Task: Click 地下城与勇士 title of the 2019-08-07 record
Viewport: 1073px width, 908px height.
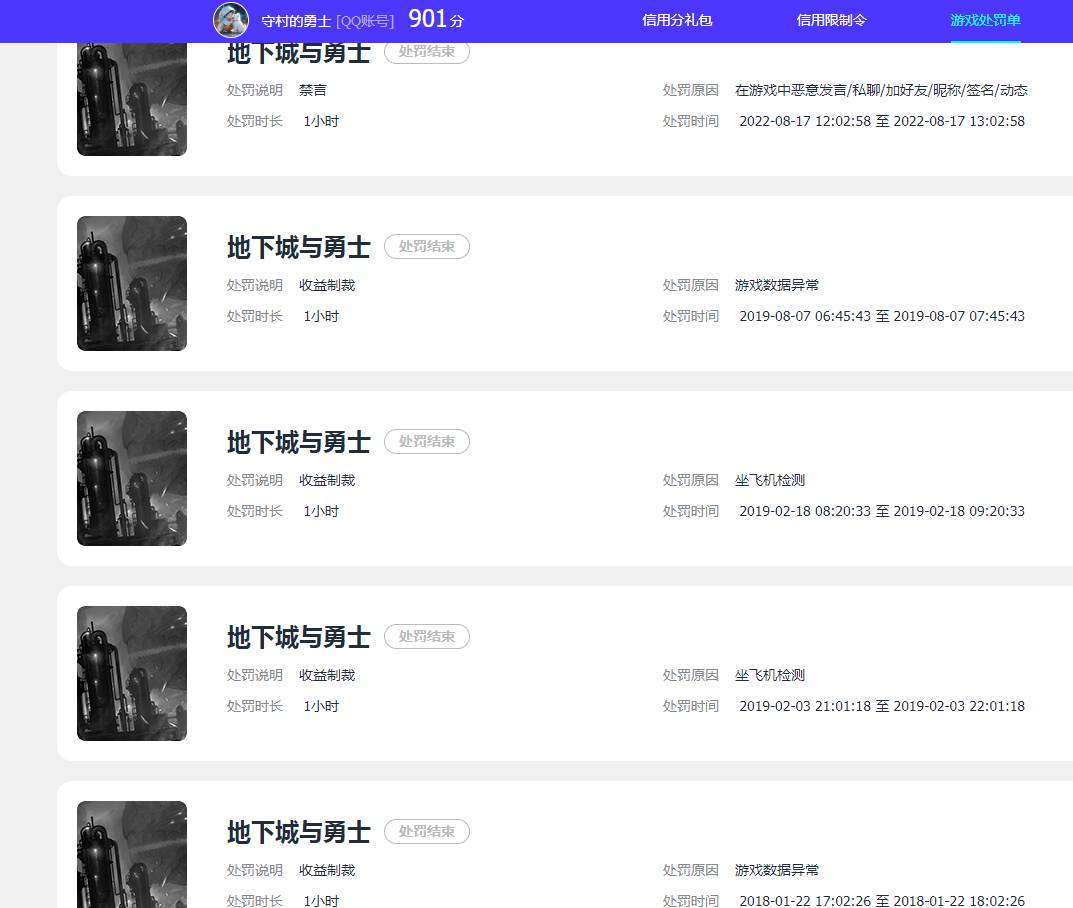Action: [298, 247]
